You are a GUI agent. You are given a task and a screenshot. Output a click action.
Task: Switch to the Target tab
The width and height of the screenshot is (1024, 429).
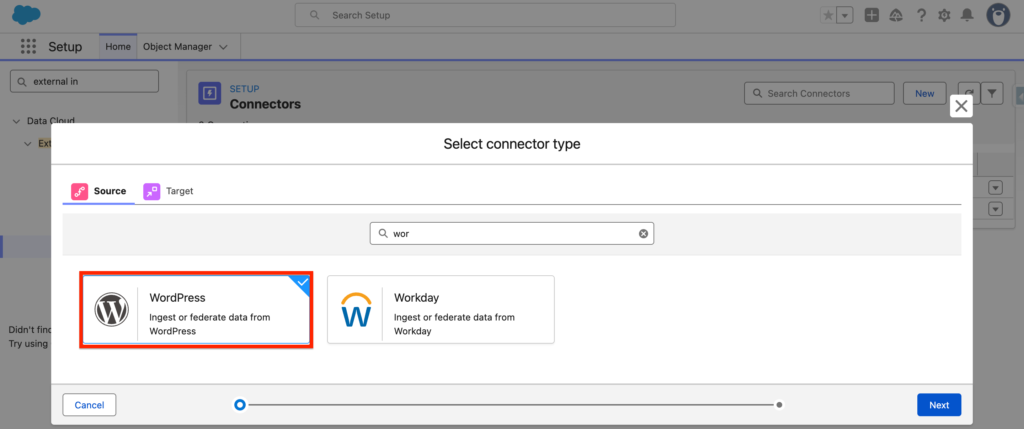click(168, 191)
